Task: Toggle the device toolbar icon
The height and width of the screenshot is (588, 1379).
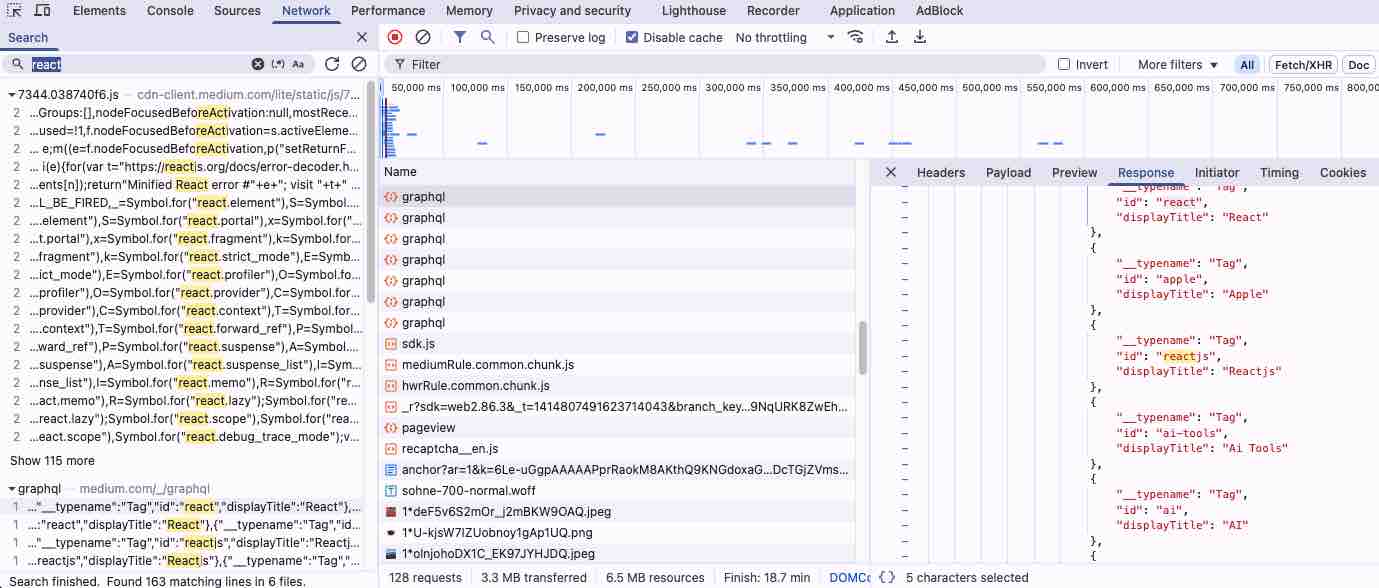Action: point(43,10)
